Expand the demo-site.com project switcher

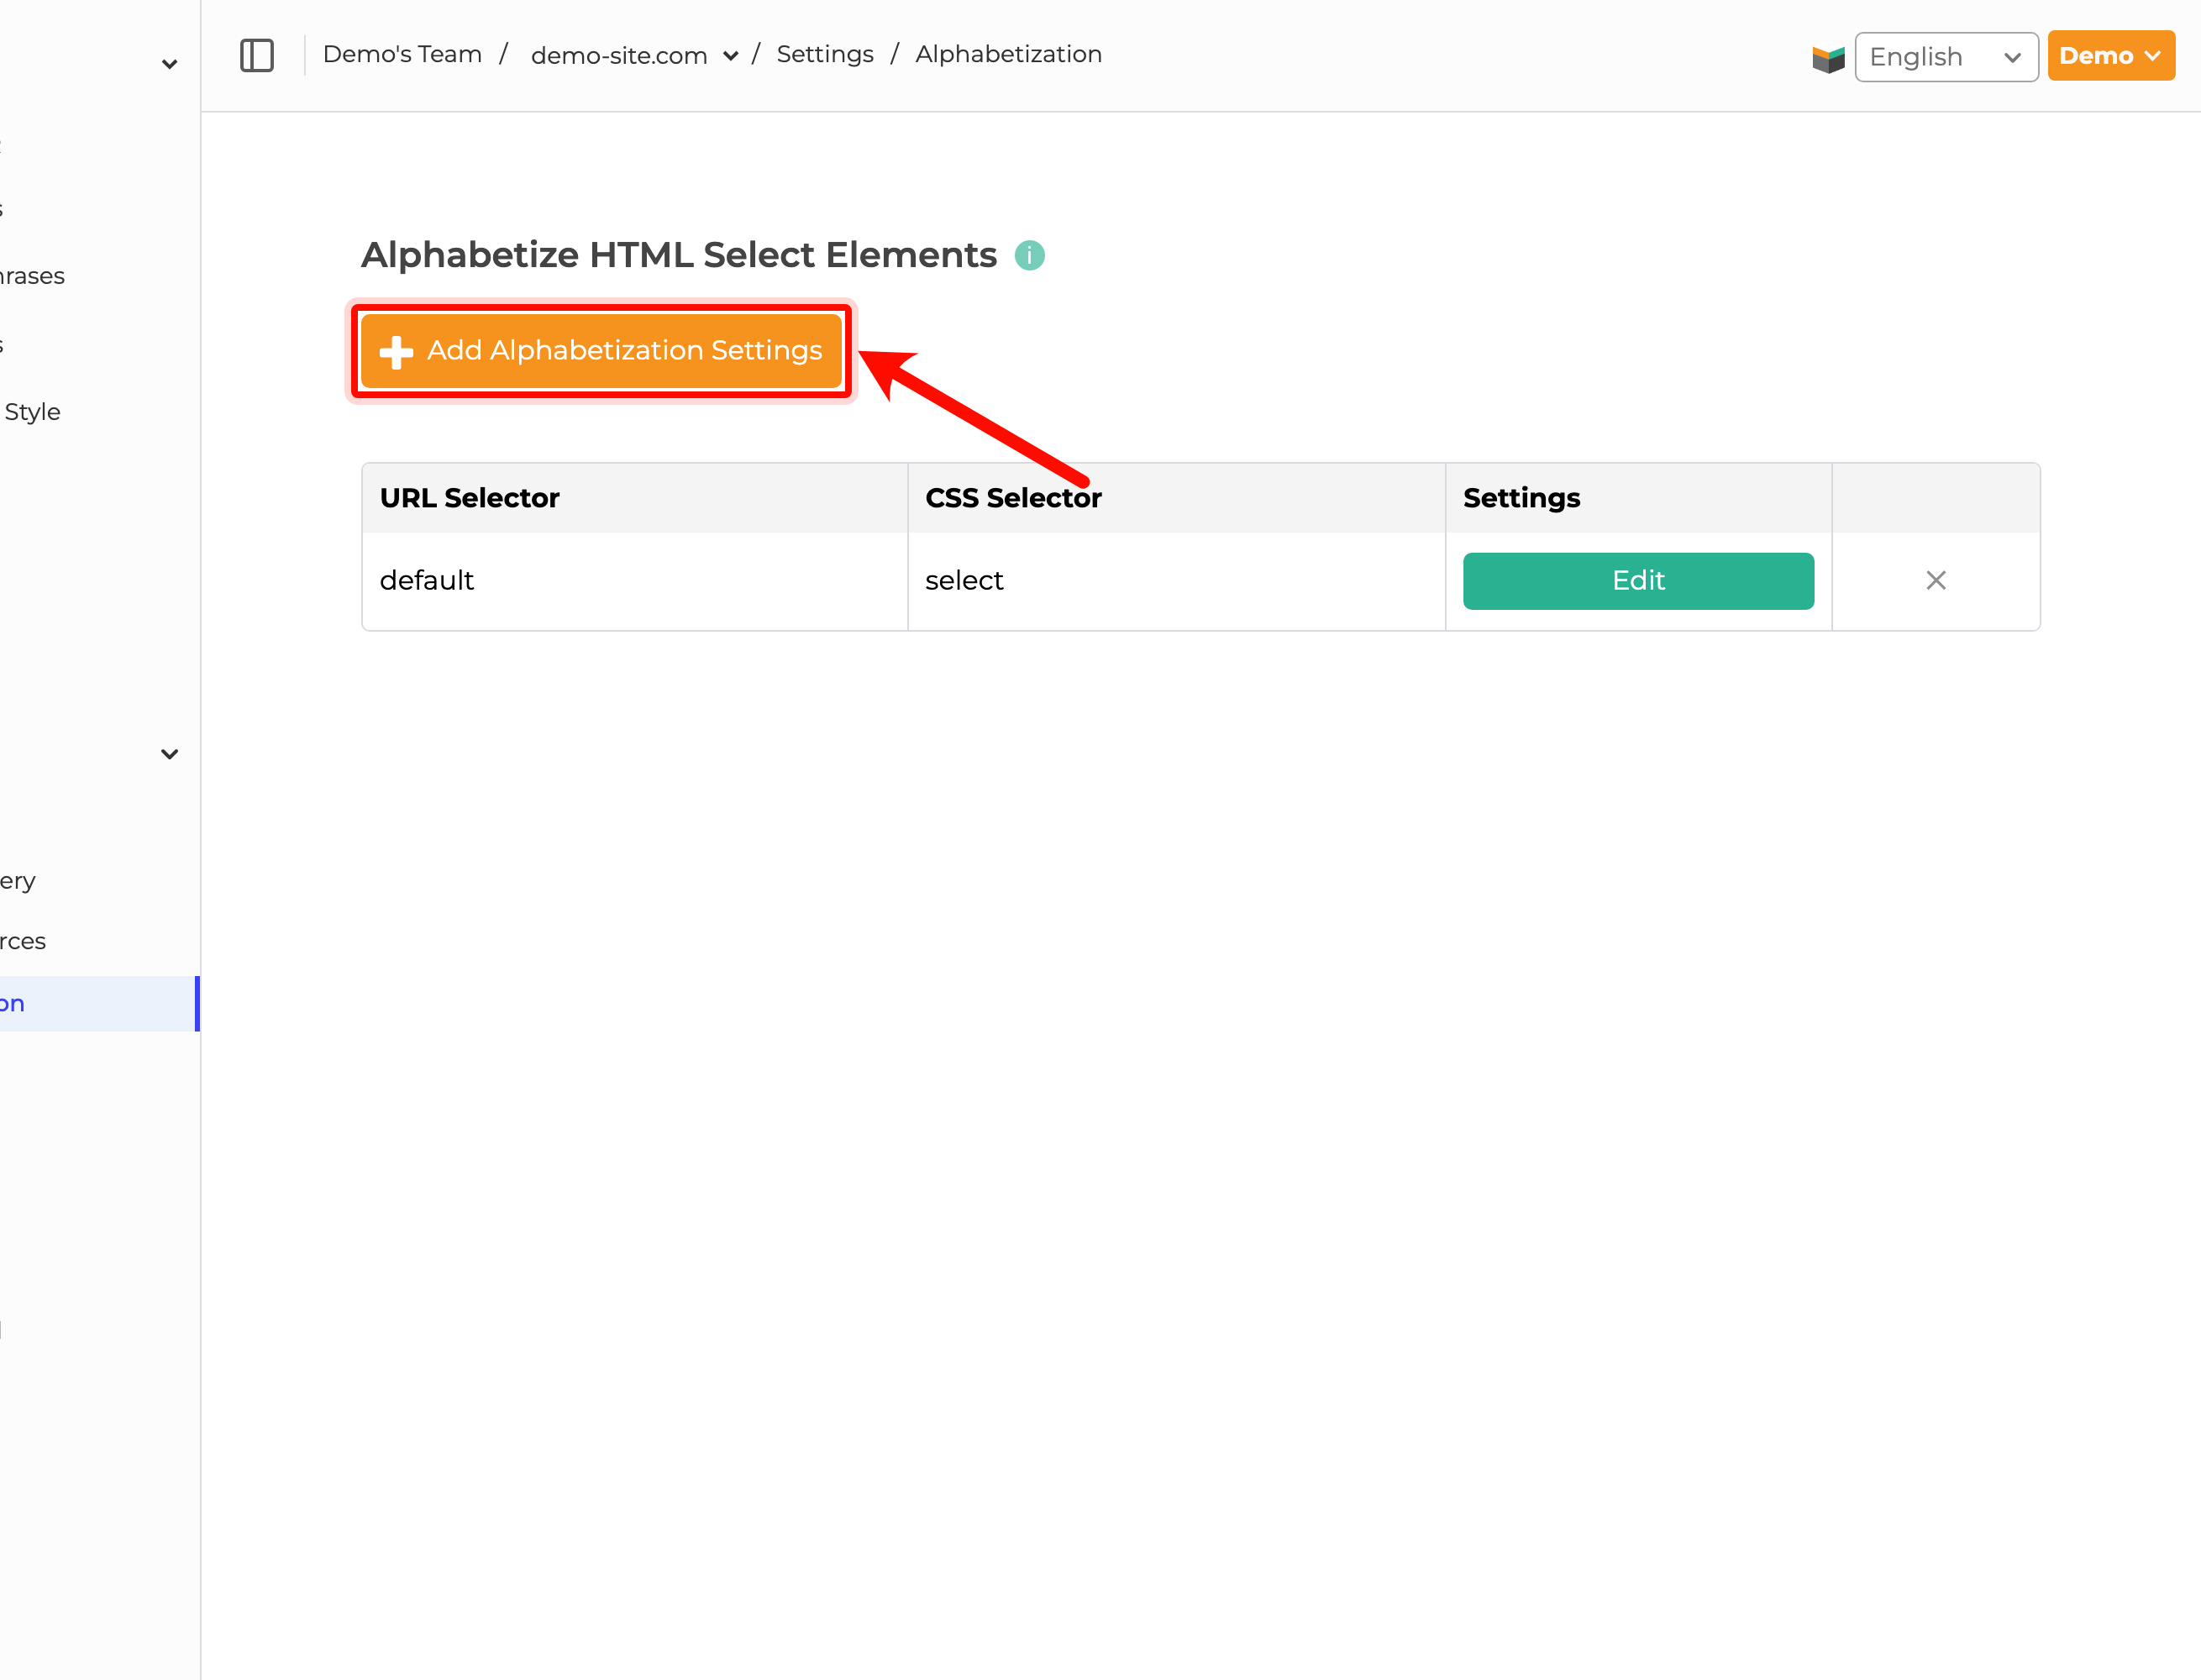point(634,56)
